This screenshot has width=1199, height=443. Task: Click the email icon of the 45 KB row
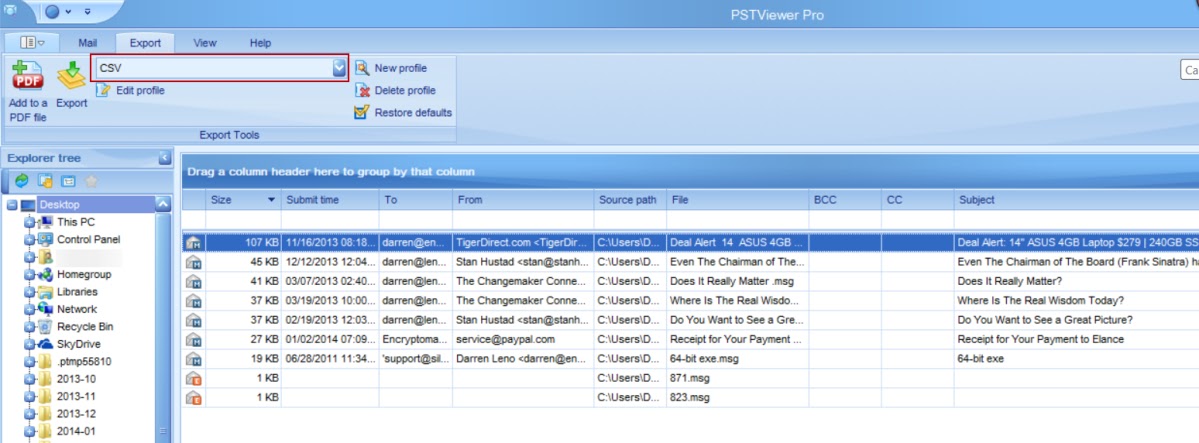[x=193, y=262]
